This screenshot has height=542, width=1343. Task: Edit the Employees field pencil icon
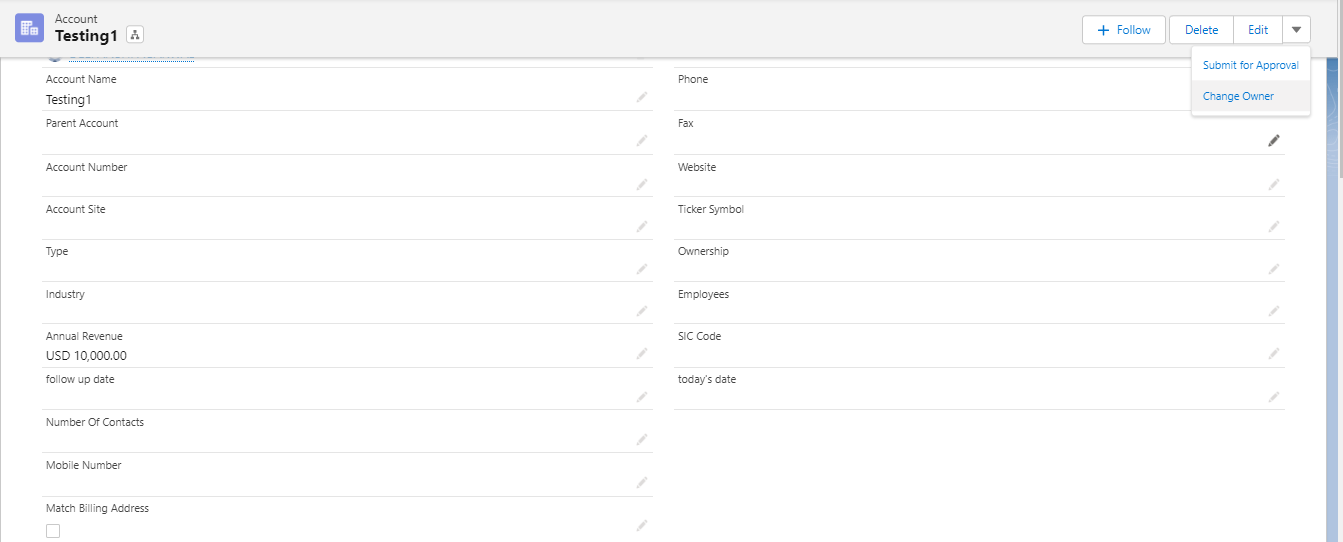(1274, 311)
